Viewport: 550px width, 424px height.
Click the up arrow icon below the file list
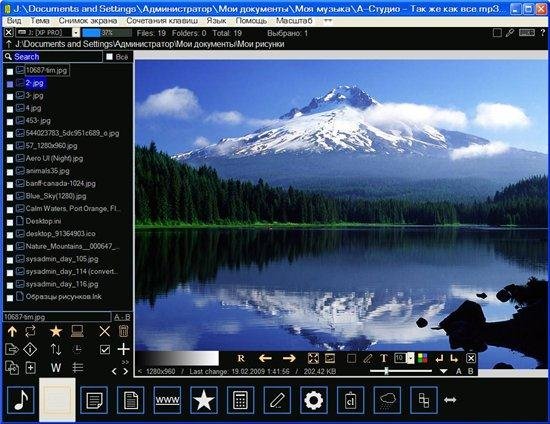tap(12, 331)
